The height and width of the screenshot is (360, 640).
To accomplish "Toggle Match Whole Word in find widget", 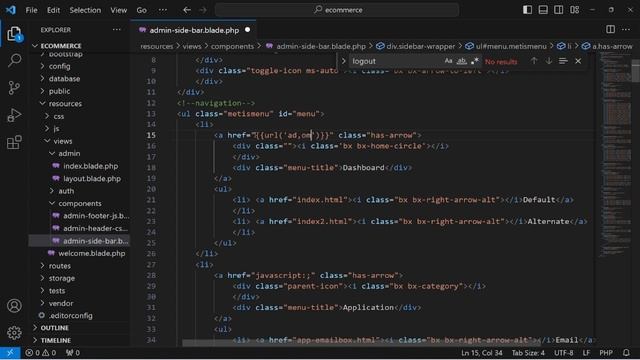I will pyautogui.click(x=461, y=61).
